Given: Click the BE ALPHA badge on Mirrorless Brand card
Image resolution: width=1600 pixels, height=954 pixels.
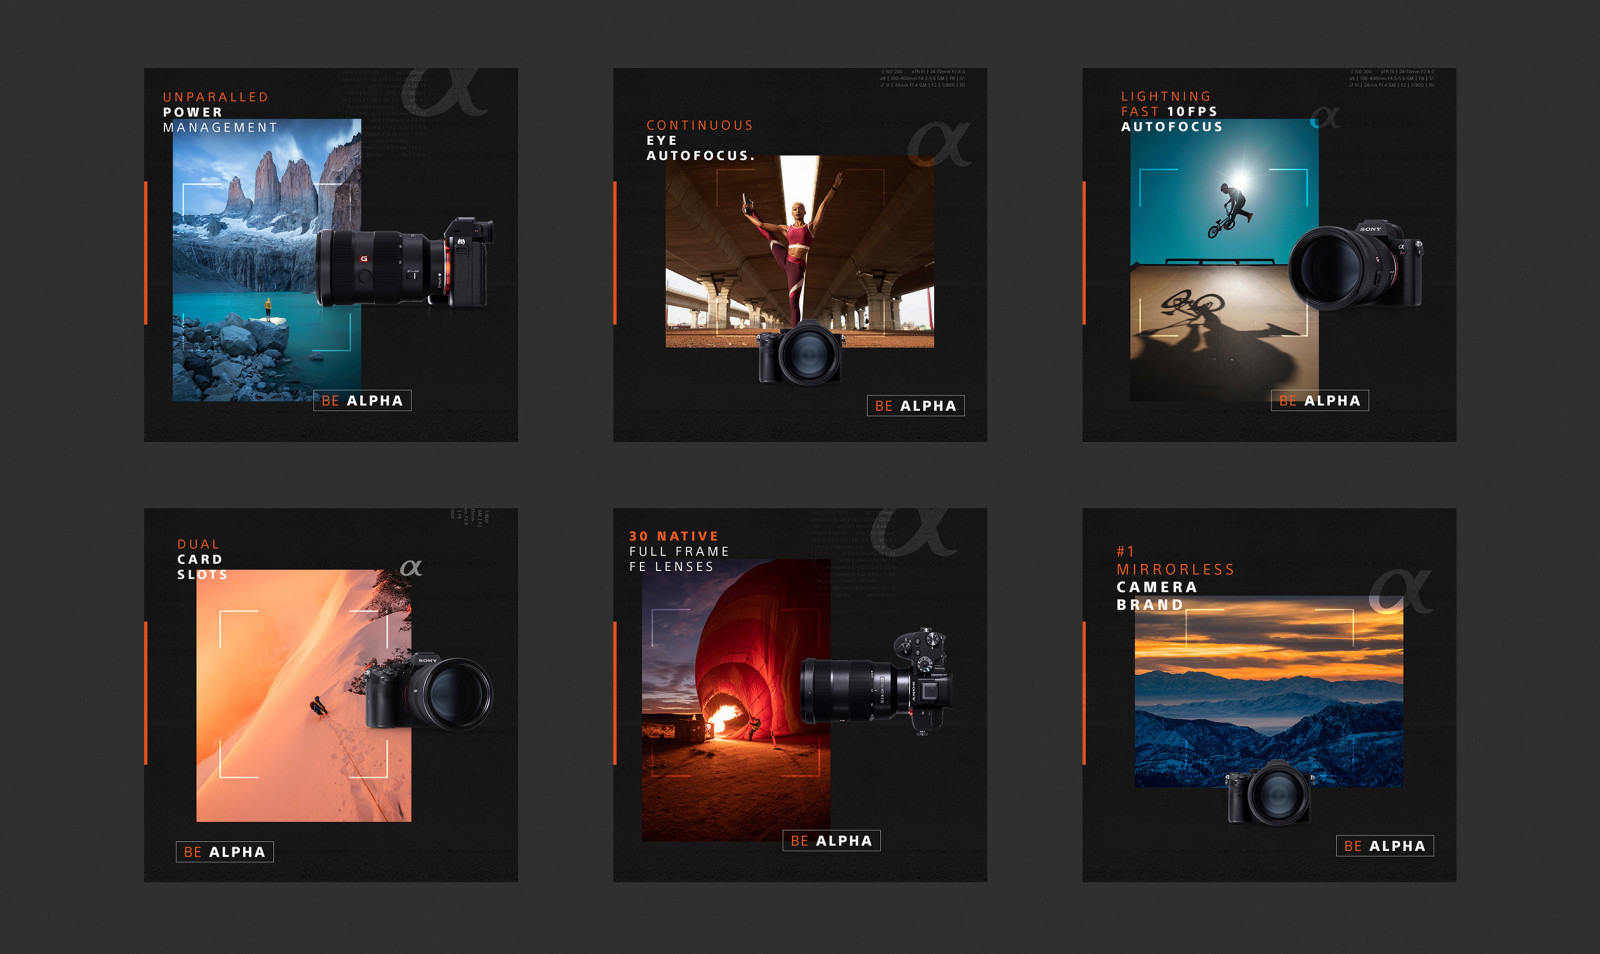Looking at the screenshot, I should pyautogui.click(x=1385, y=846).
